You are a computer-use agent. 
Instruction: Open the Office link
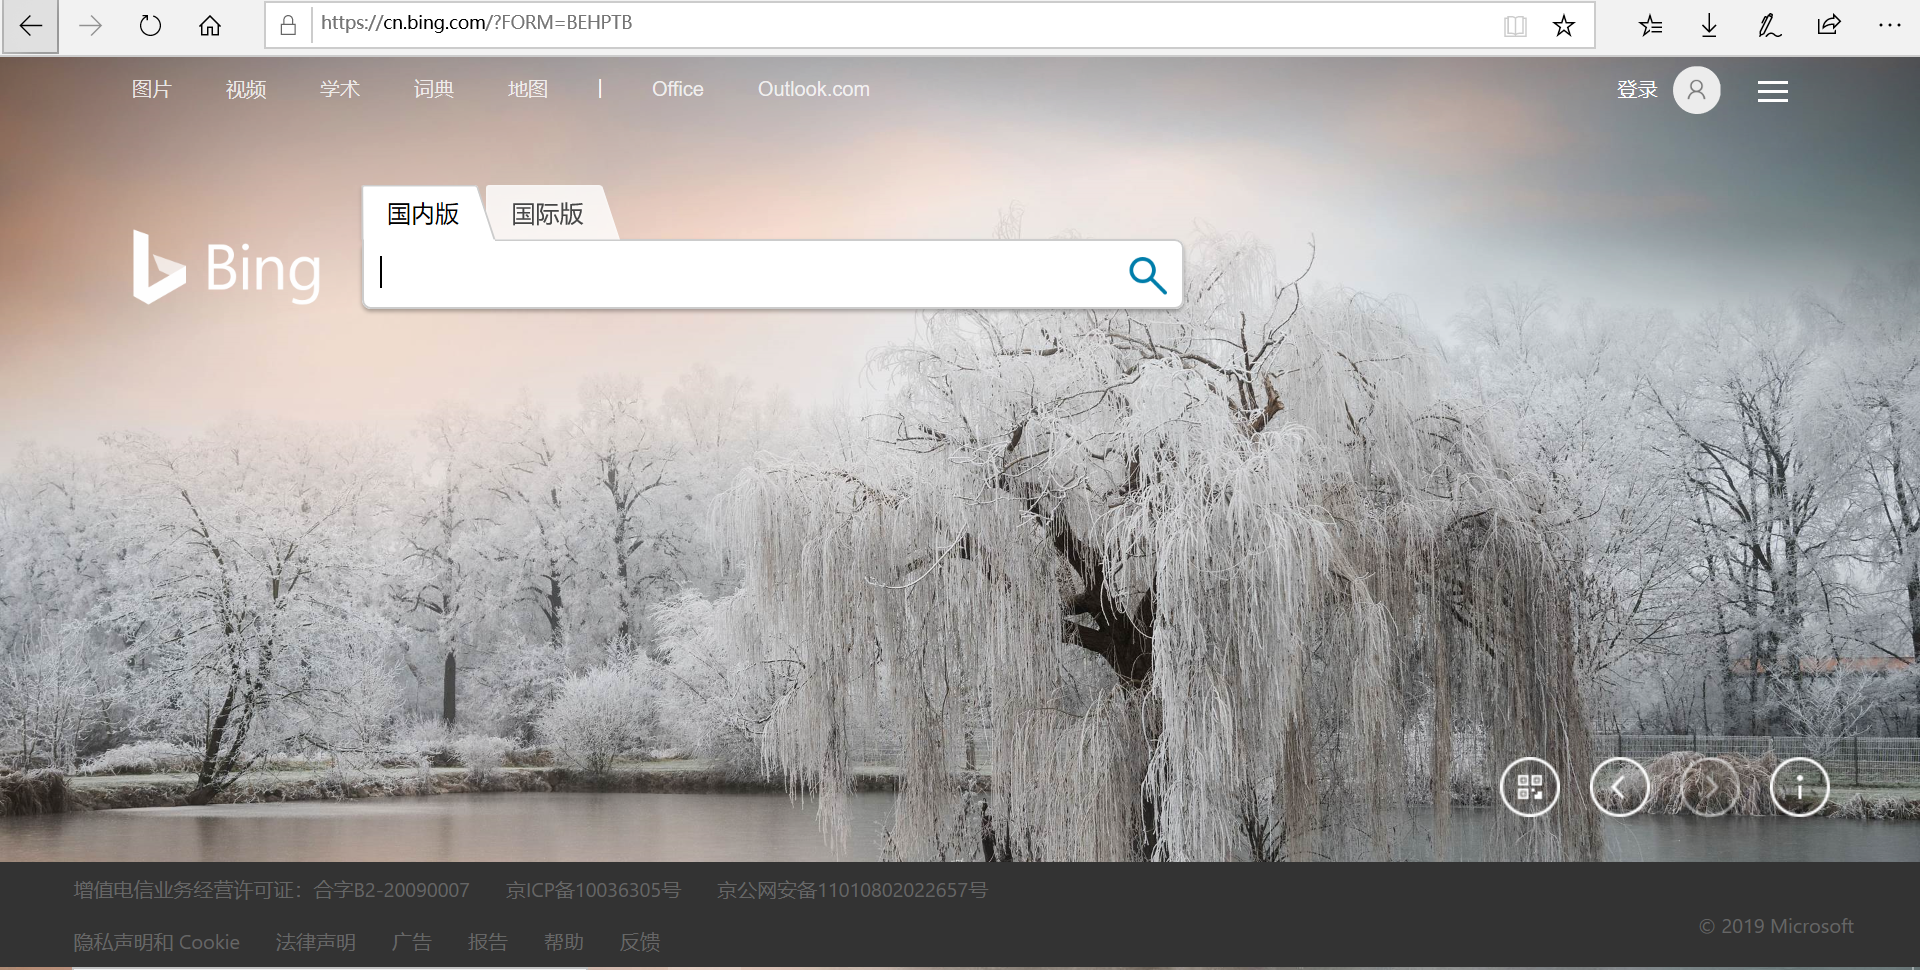pyautogui.click(x=678, y=89)
